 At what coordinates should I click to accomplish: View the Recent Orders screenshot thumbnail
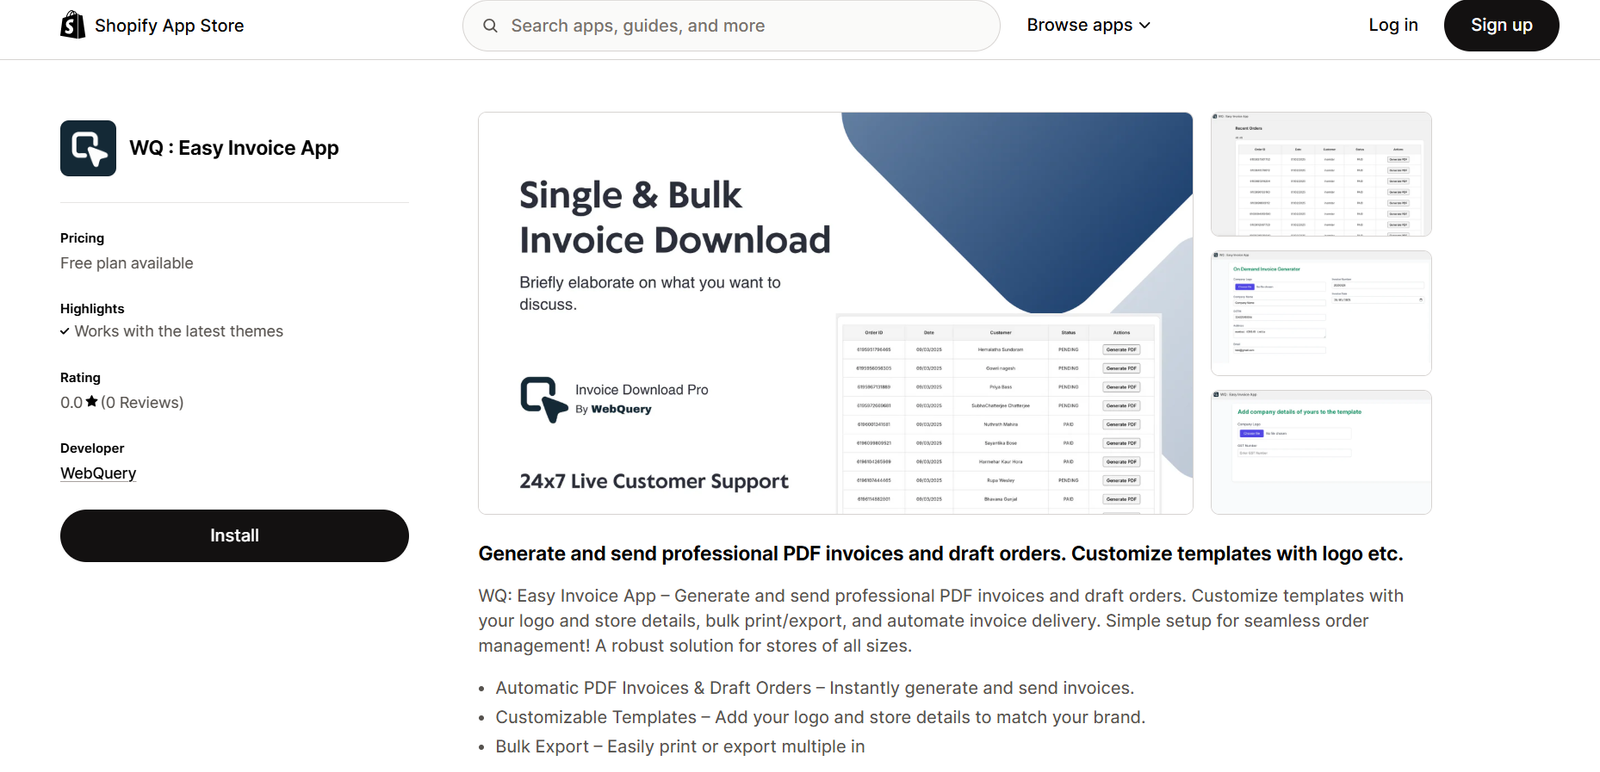pos(1320,174)
